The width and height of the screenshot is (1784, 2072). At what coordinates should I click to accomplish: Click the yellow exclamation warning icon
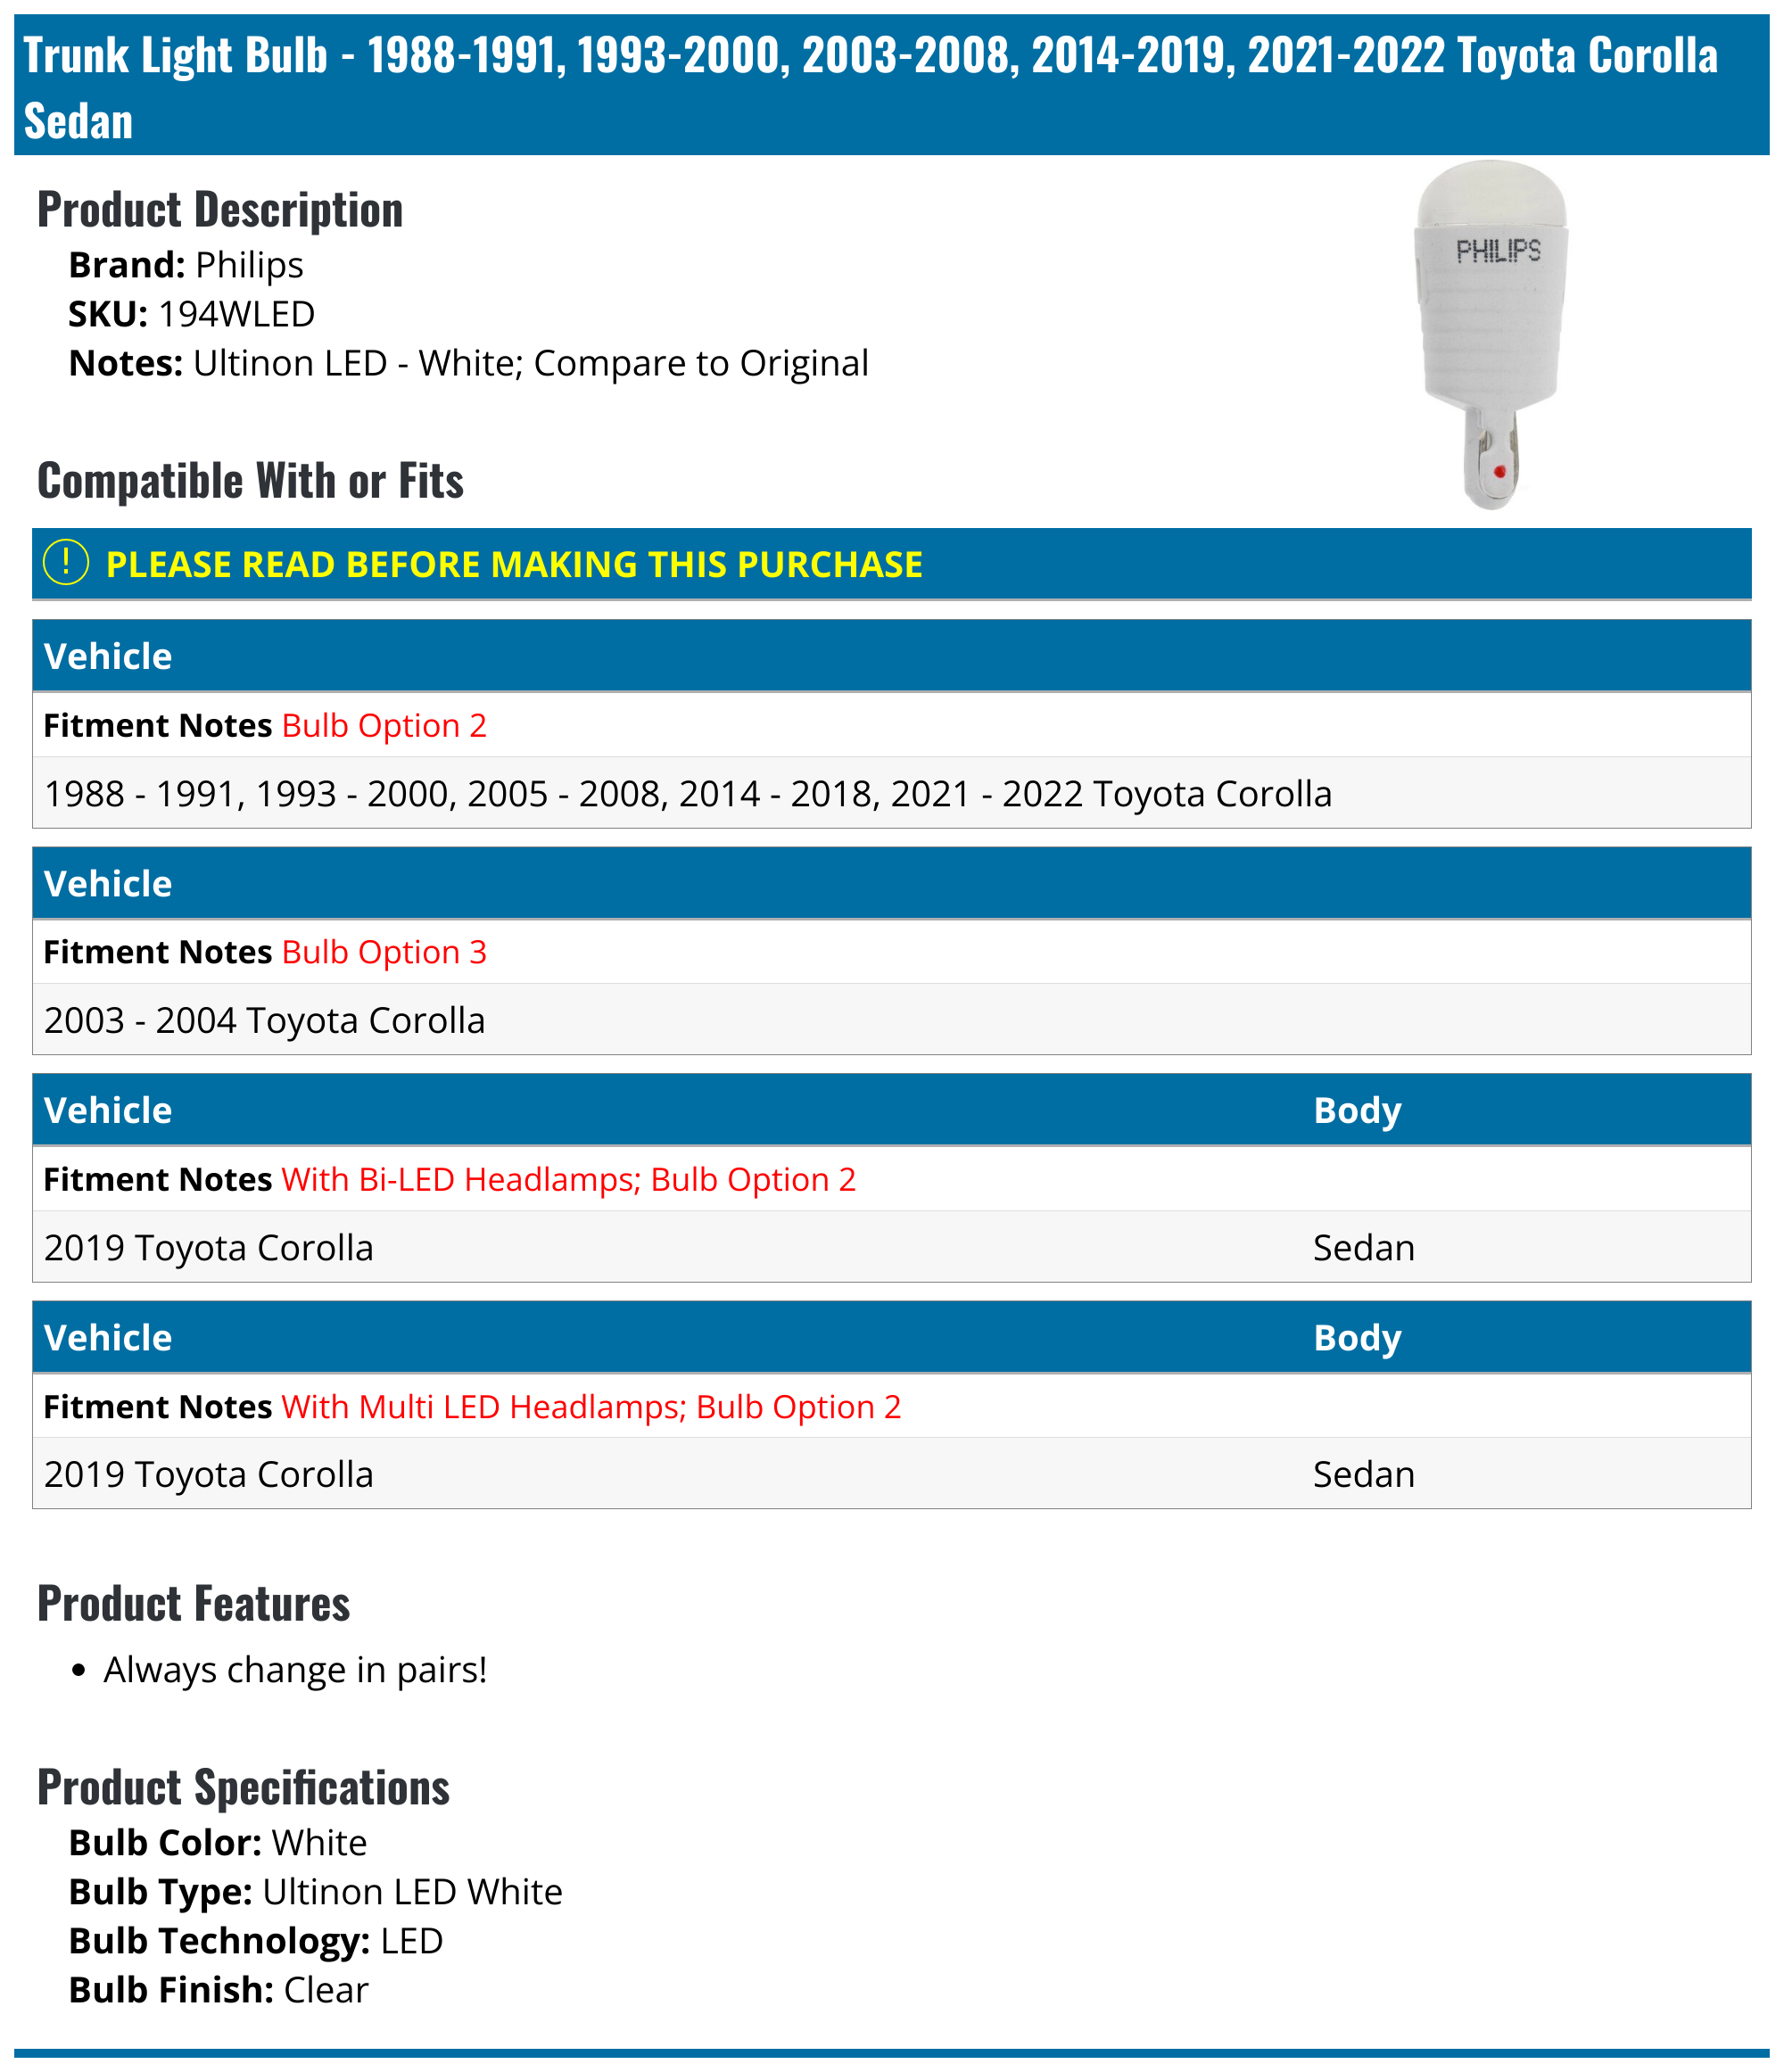click(x=66, y=563)
